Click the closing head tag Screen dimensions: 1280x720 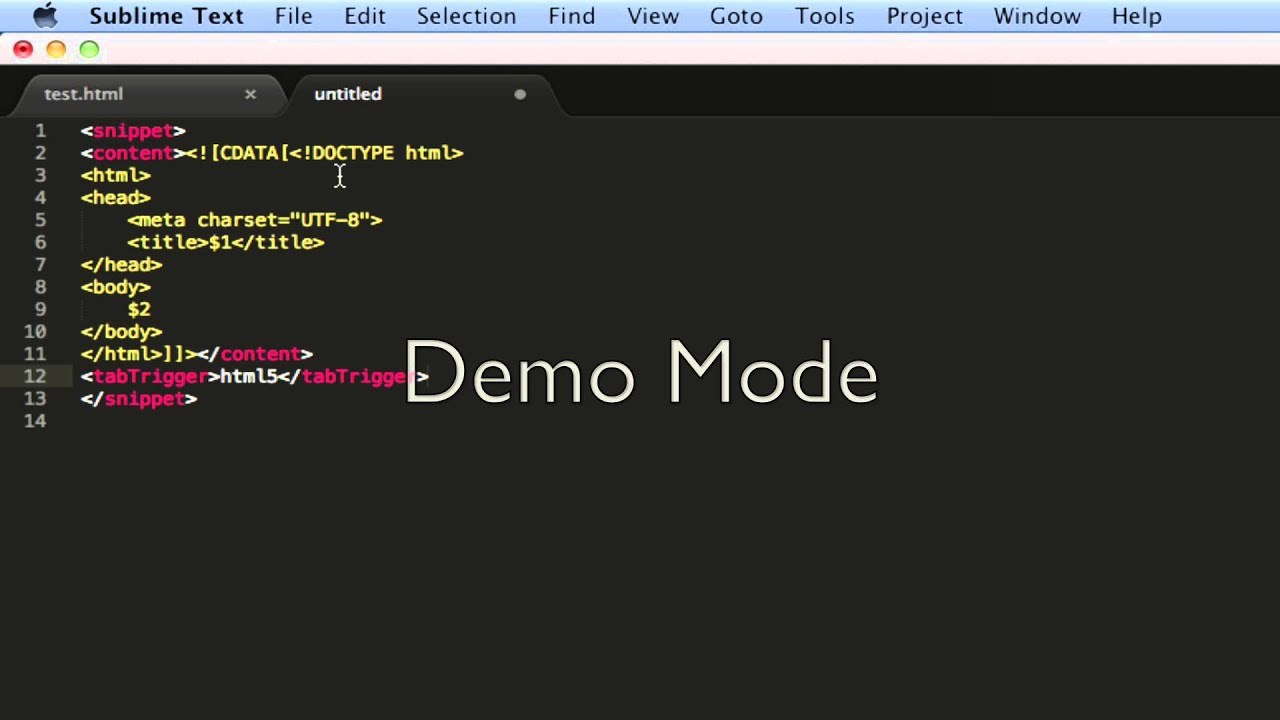click(122, 265)
